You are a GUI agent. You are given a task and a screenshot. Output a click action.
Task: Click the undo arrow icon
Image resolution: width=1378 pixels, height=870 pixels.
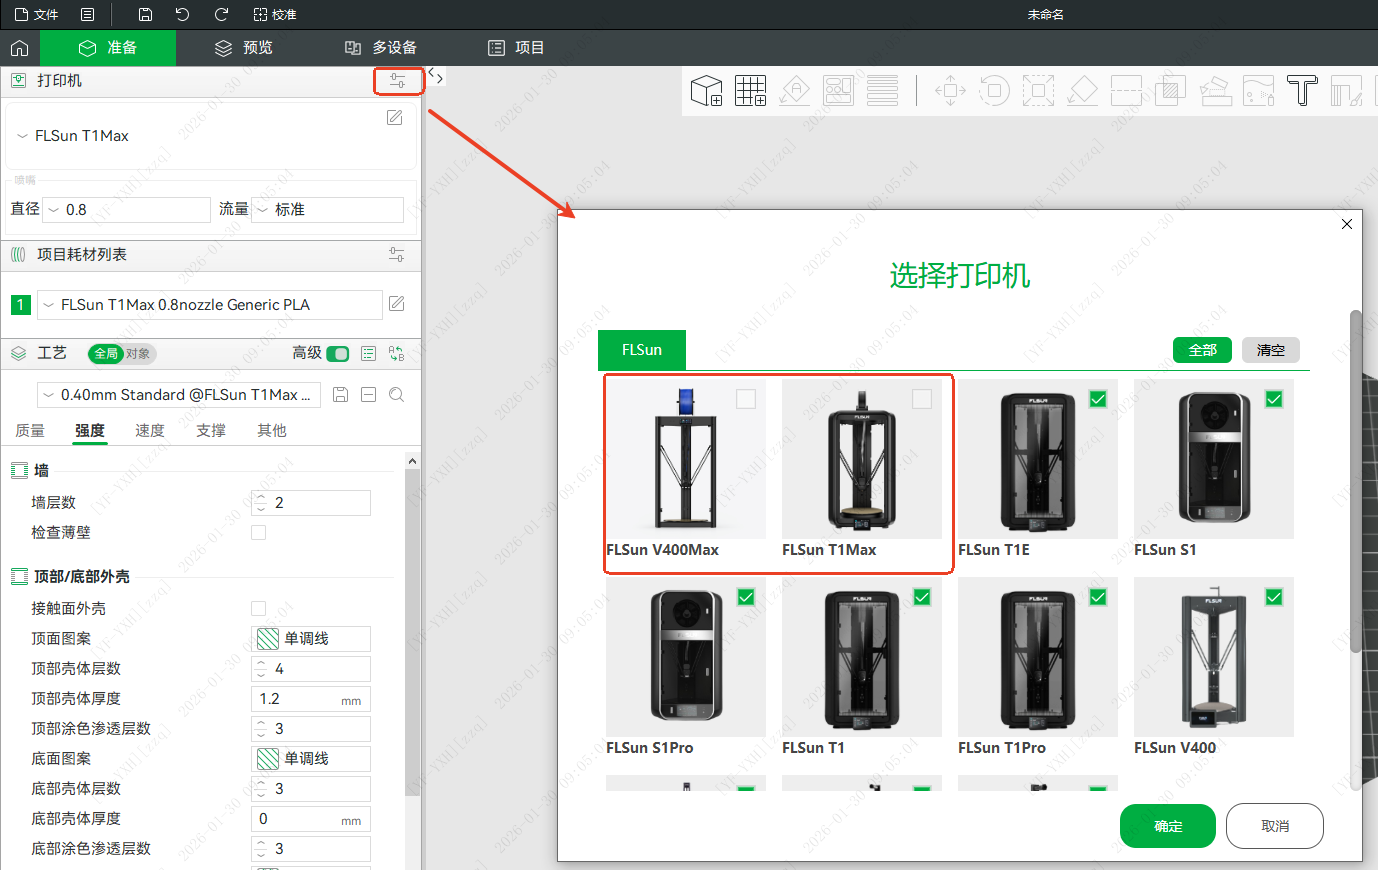coord(182,14)
